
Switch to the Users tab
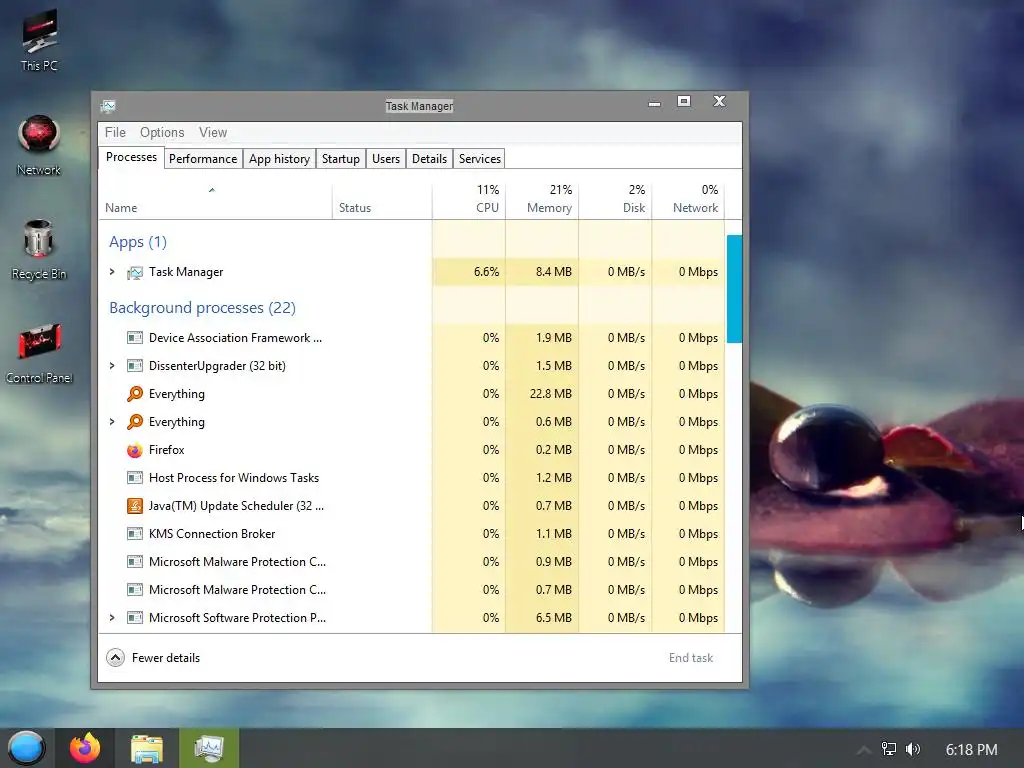385,159
